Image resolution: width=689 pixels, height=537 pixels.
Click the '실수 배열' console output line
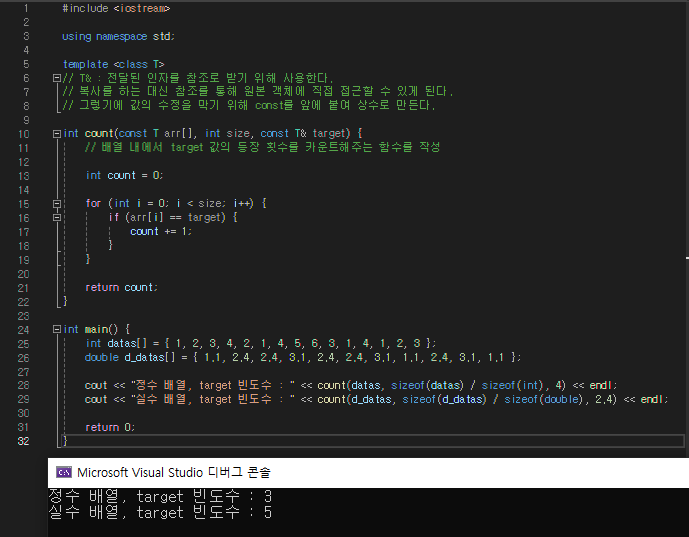[160, 512]
